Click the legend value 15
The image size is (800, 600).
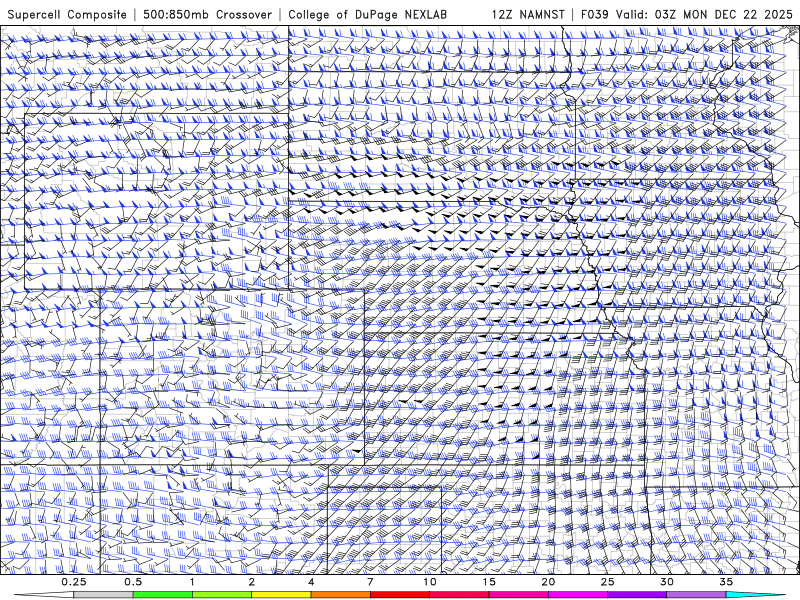[x=489, y=582]
